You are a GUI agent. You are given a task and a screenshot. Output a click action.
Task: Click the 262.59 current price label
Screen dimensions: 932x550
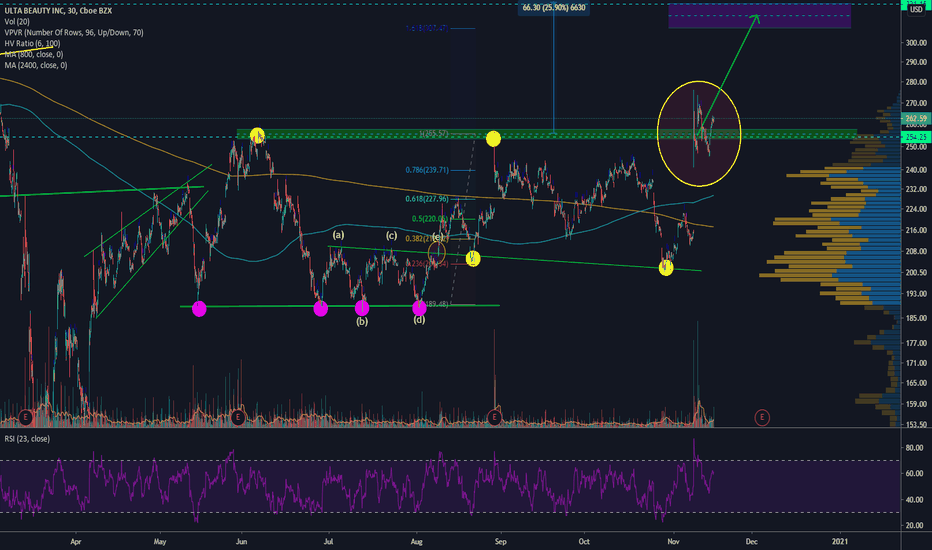[x=916, y=118]
